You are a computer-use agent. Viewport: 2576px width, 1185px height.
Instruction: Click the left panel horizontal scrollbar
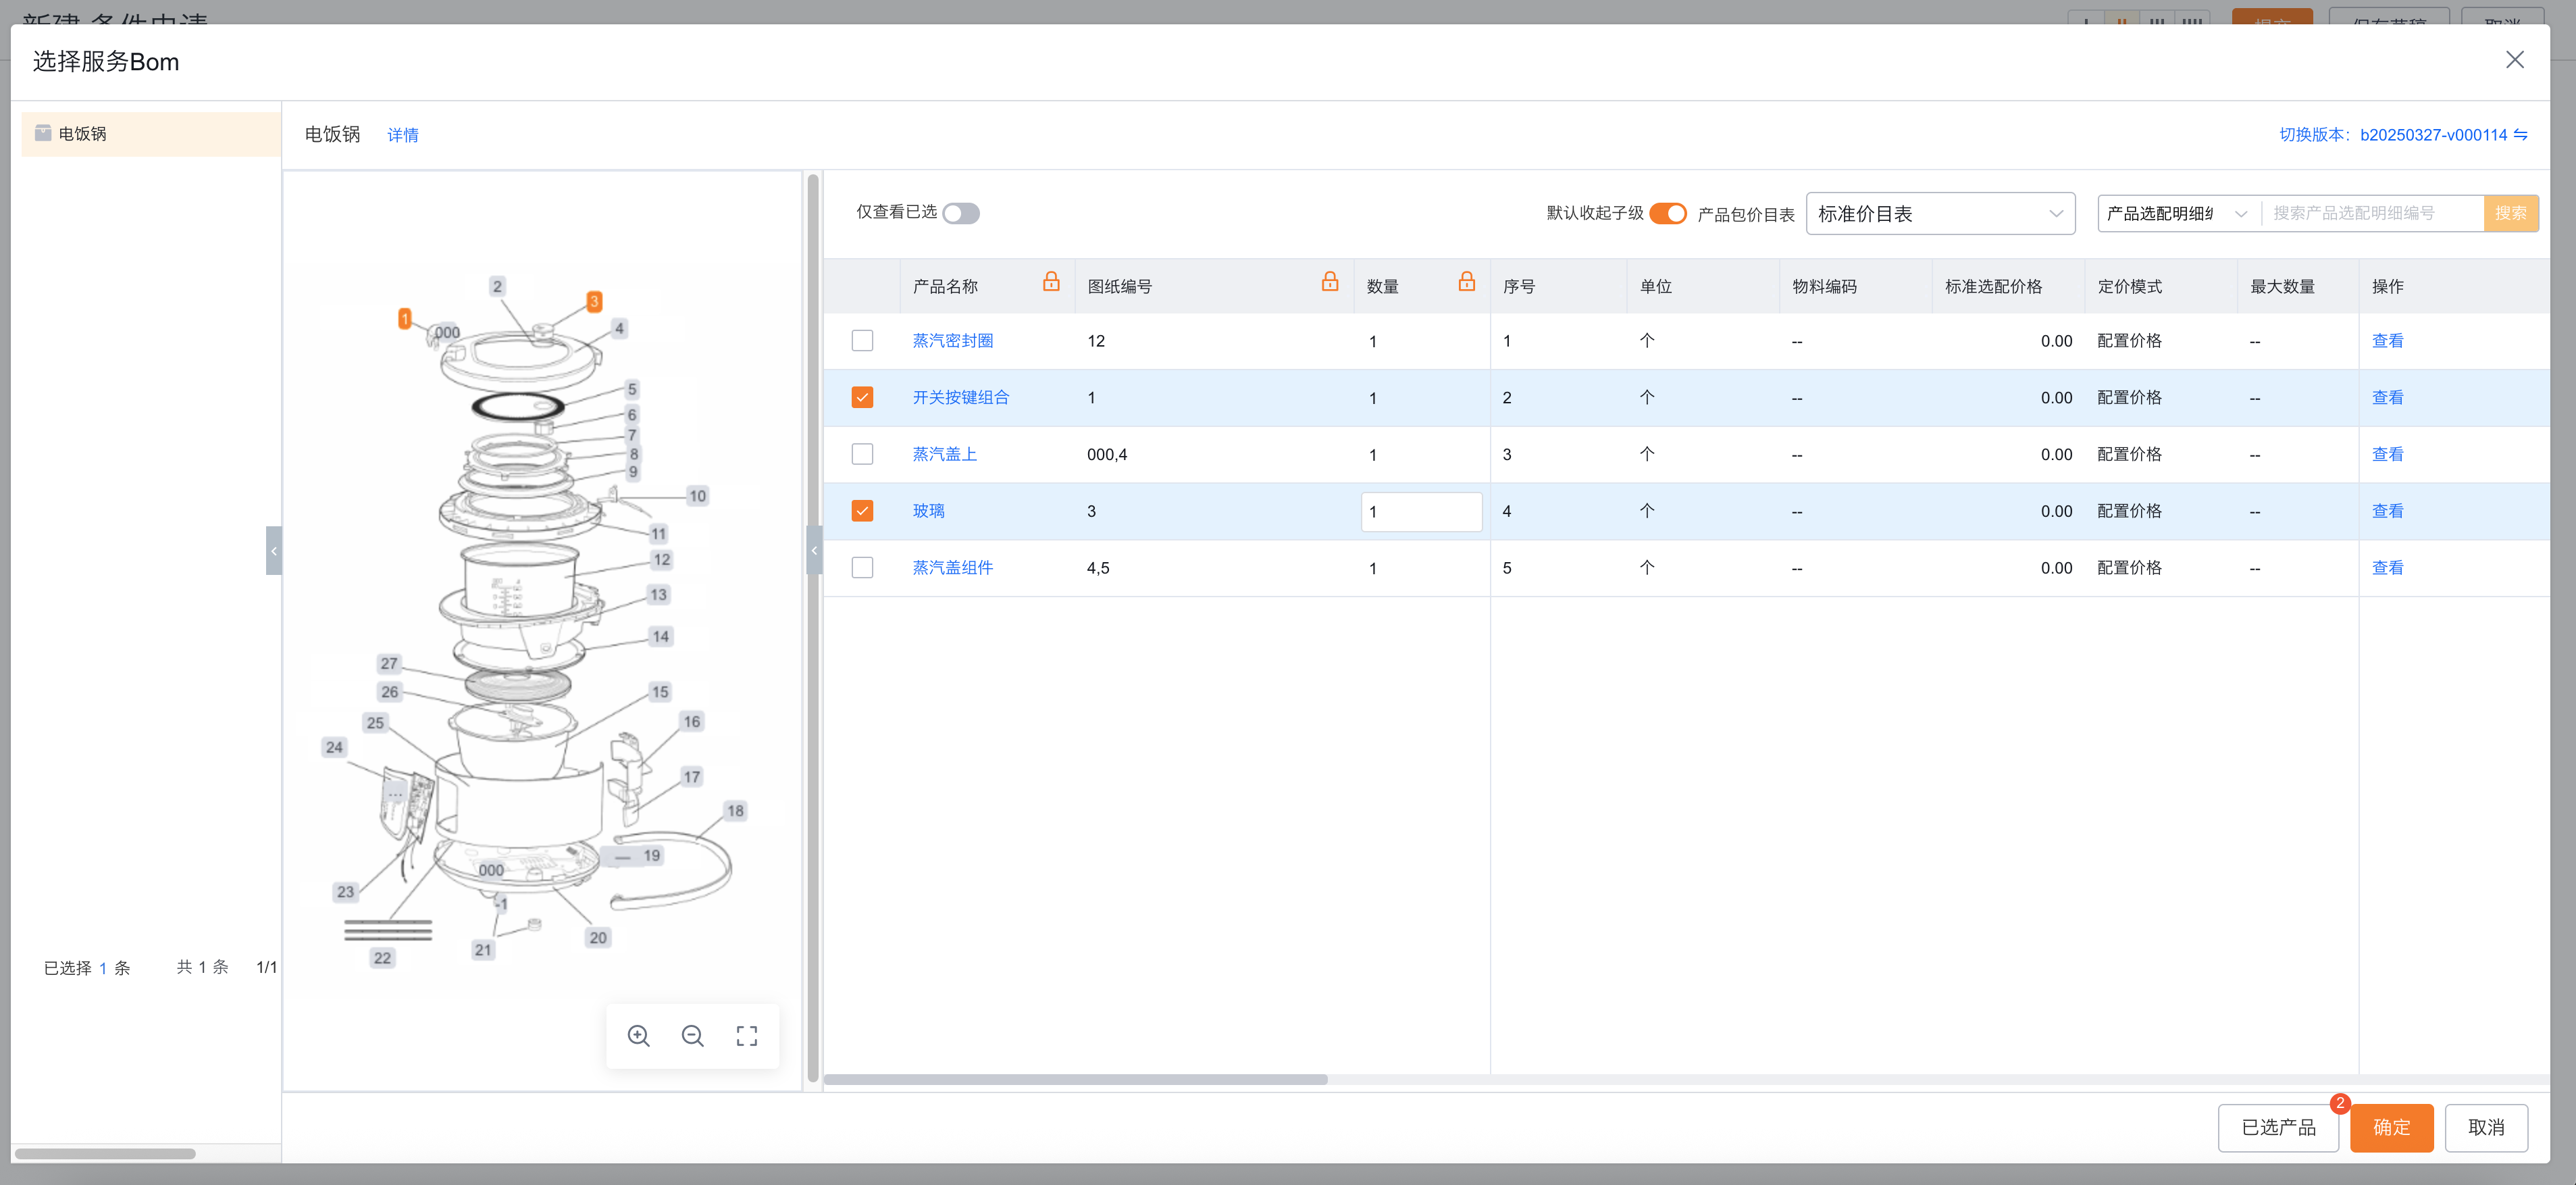[105, 1154]
